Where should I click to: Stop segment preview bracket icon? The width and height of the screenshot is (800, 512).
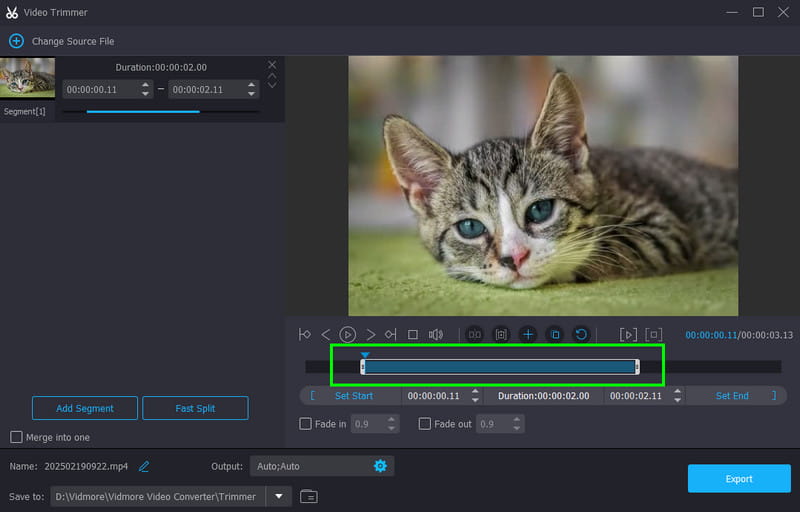click(x=654, y=335)
